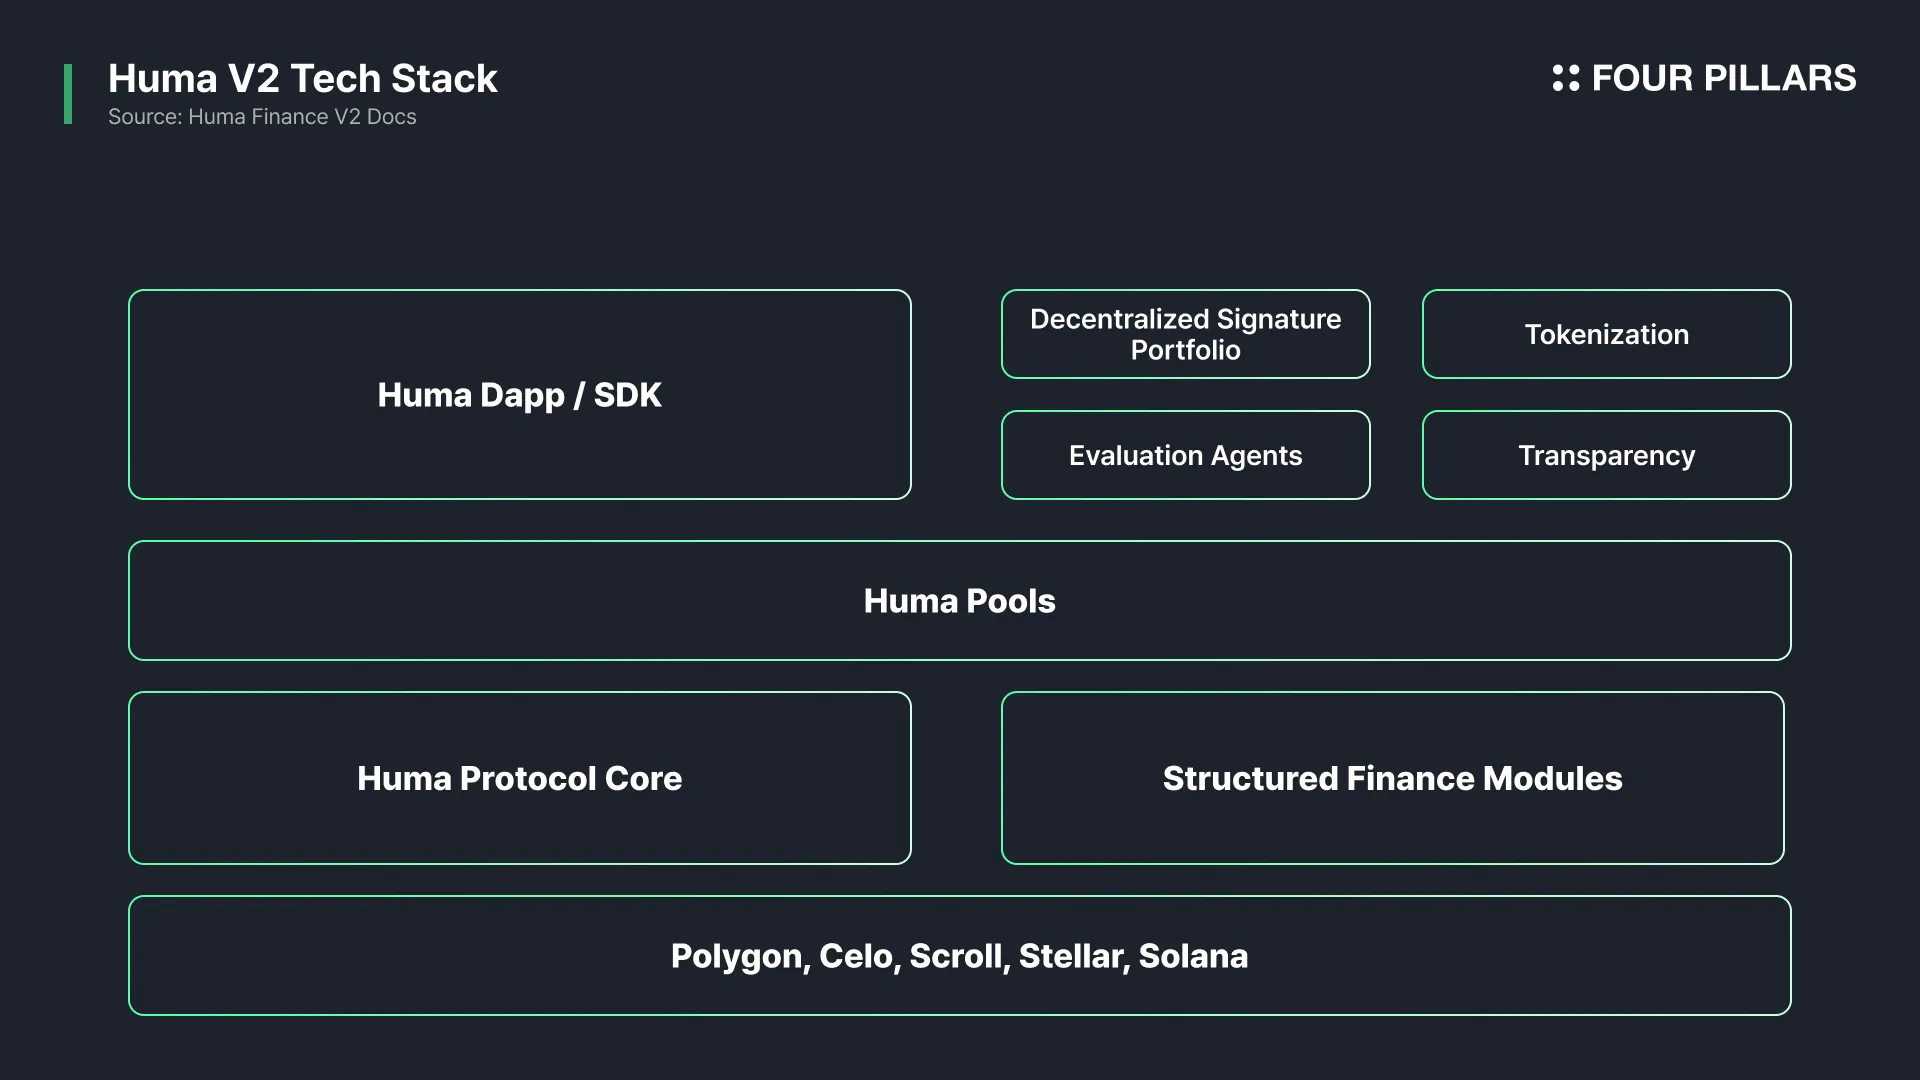Image resolution: width=1920 pixels, height=1080 pixels.
Task: Click the Evaluation Agents box
Action: [1186, 455]
